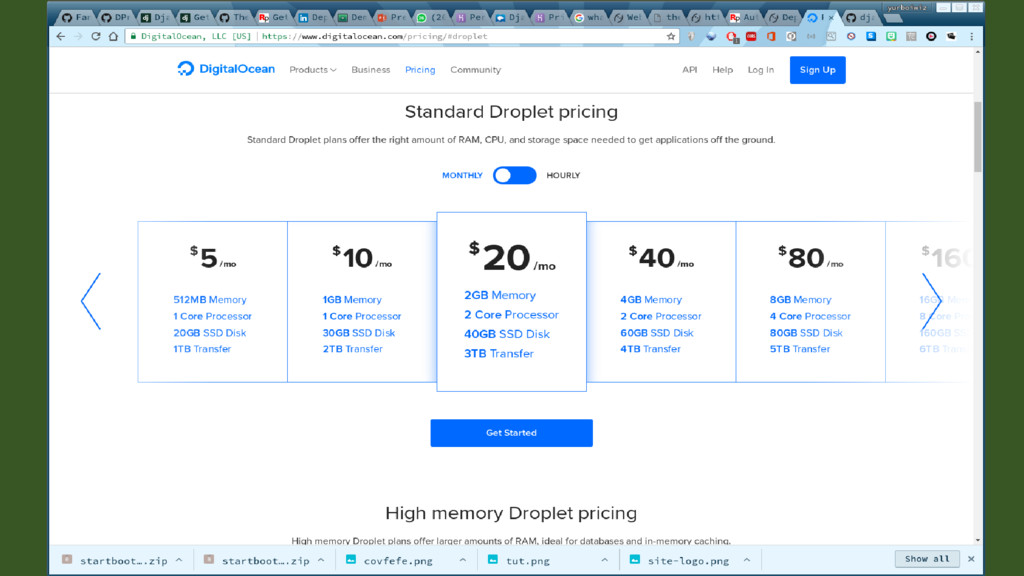Expand the Products dropdown menu
Screen dimensions: 1024x576
click(313, 70)
